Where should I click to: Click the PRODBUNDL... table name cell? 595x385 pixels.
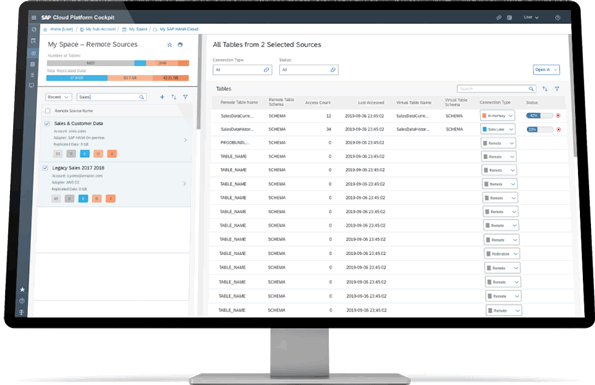click(x=235, y=143)
